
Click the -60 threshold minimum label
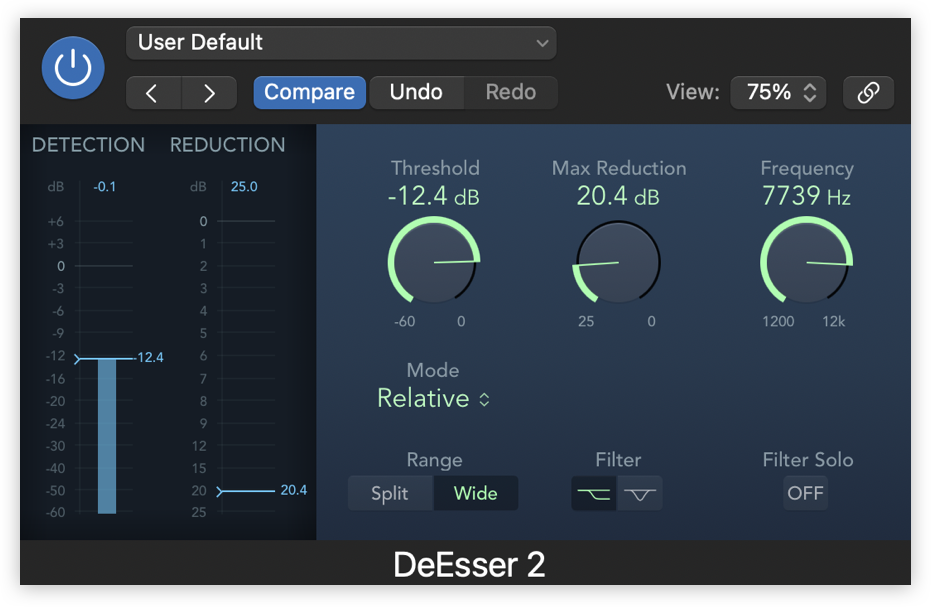tap(404, 321)
